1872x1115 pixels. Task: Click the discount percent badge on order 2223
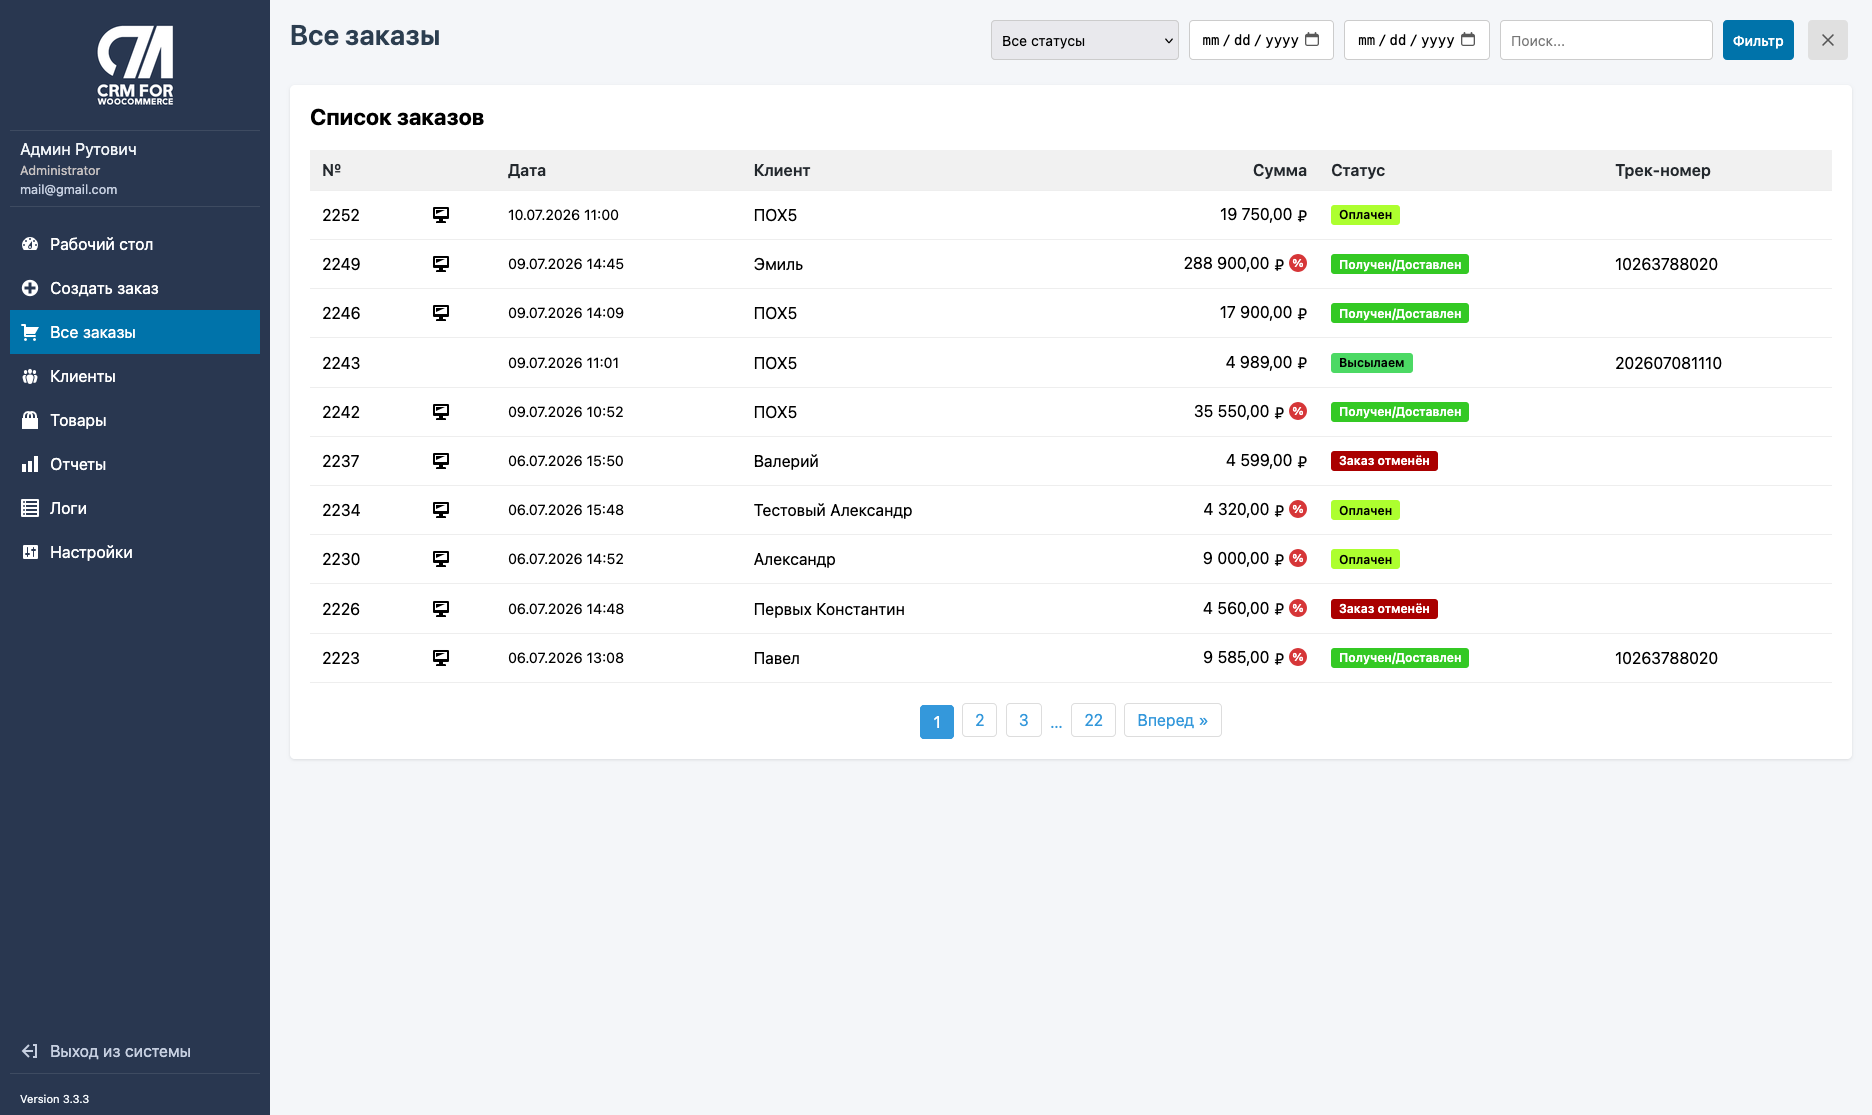coord(1298,657)
